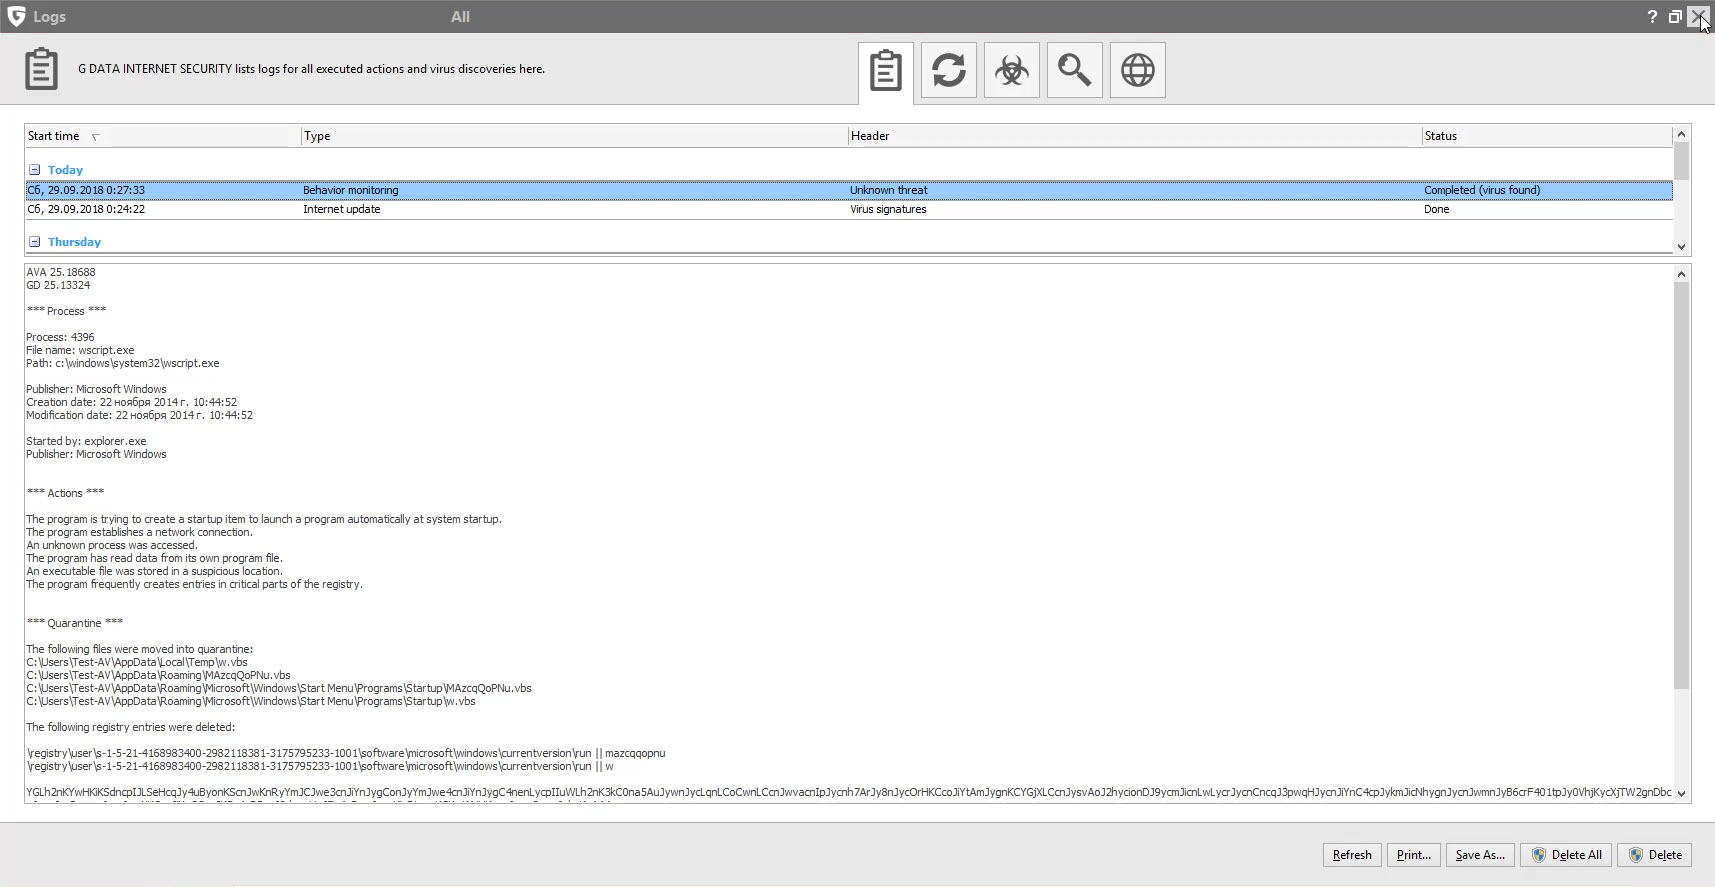Click 'The program establishes a network connection.'
The width and height of the screenshot is (1715, 887).
(x=139, y=532)
